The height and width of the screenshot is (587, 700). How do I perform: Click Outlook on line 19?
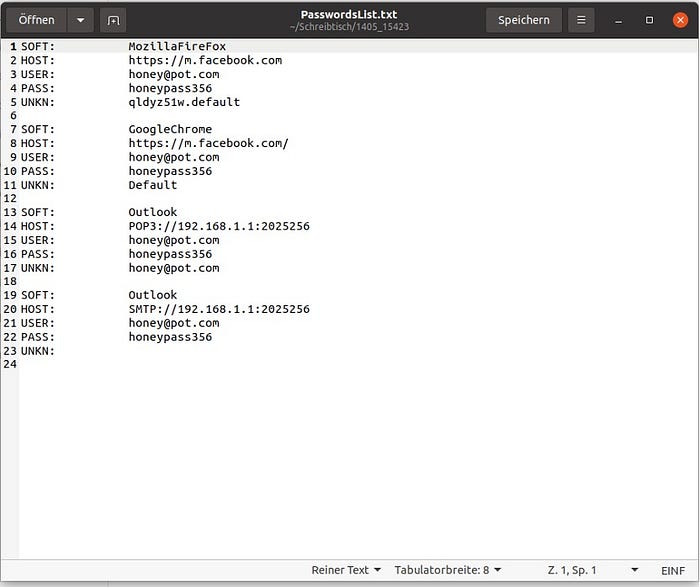pos(153,295)
